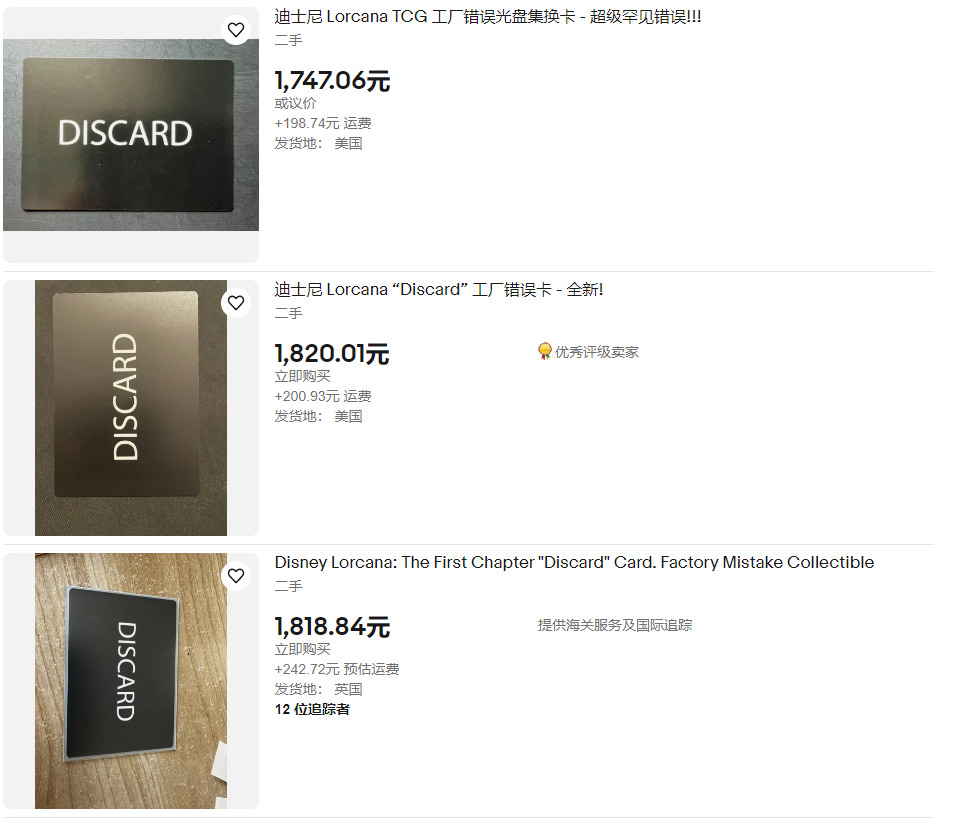Click 提供海关服务及国际追踪 text
953x824 pixels.
pos(615,625)
